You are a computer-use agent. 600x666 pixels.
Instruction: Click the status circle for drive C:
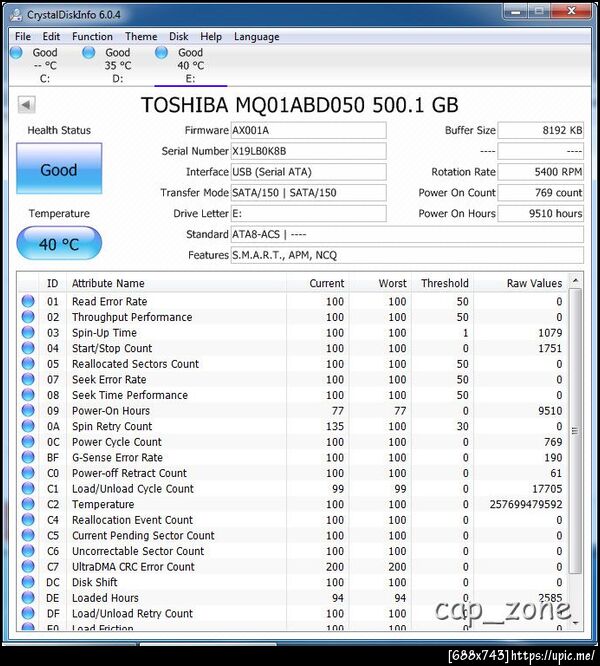tap(17, 53)
